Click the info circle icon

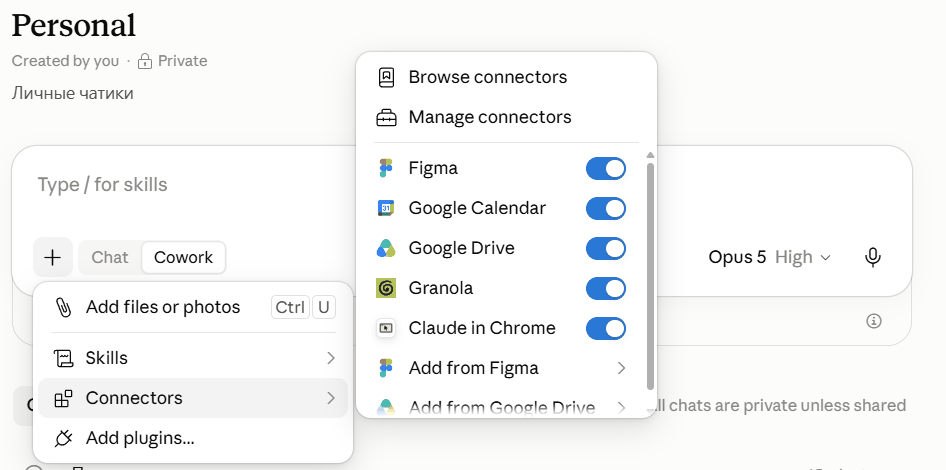click(874, 321)
